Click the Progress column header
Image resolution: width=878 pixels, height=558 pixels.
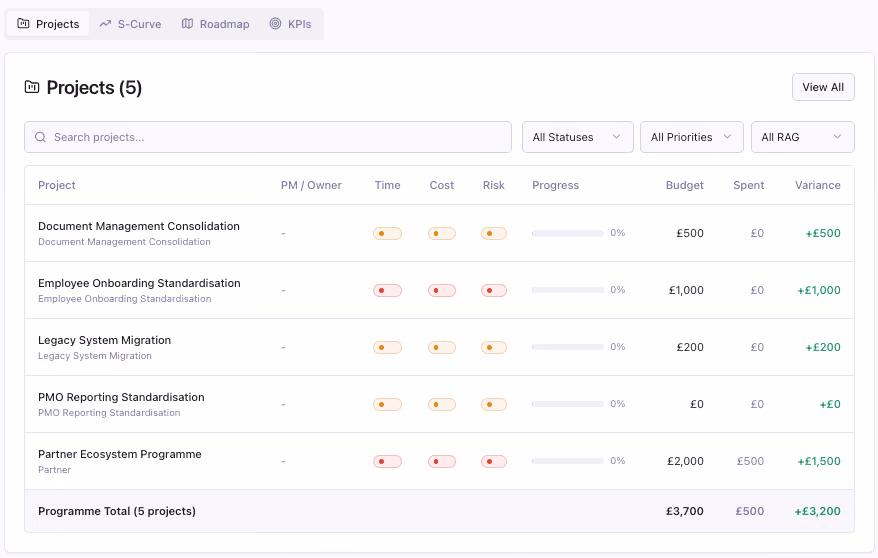point(555,185)
